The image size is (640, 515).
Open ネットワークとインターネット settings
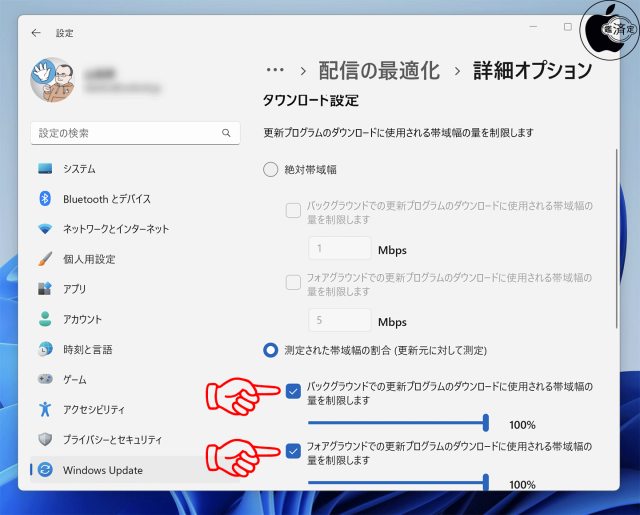tap(135, 229)
